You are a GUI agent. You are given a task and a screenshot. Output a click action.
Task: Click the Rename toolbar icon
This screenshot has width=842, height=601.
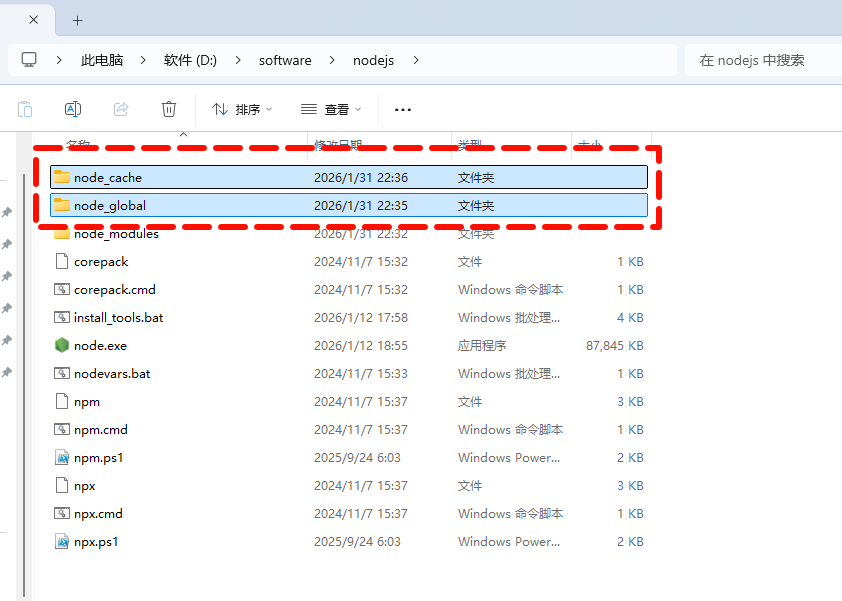tap(72, 109)
